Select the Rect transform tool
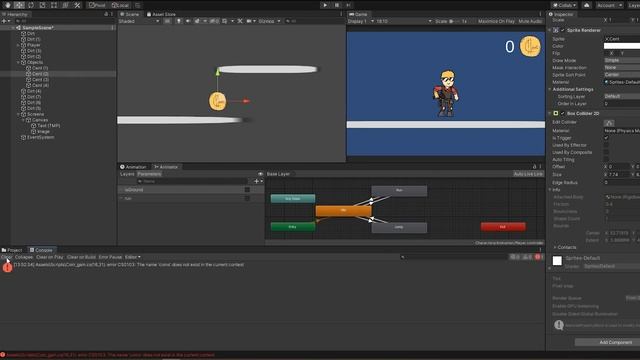 [54, 5]
